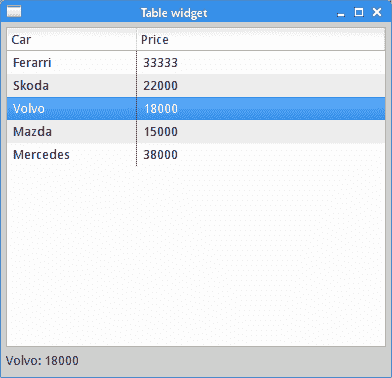Image resolution: width=392 pixels, height=378 pixels.
Task: Select the Skoda cell
Action: point(72,86)
